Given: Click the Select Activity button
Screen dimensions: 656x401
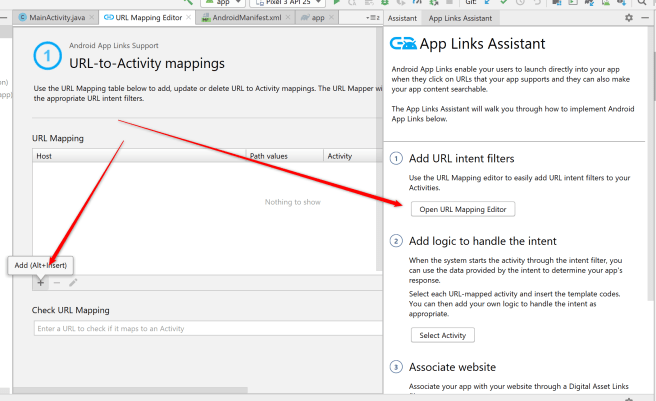Looking at the screenshot, I should coord(441,335).
